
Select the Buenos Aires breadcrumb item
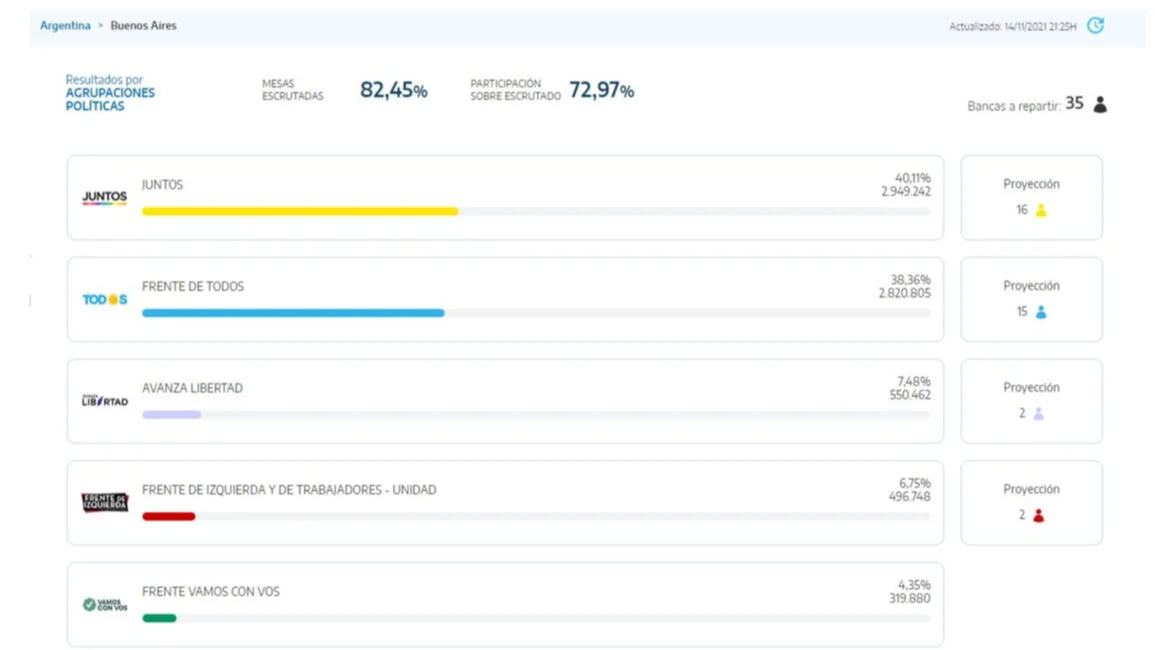(x=144, y=25)
